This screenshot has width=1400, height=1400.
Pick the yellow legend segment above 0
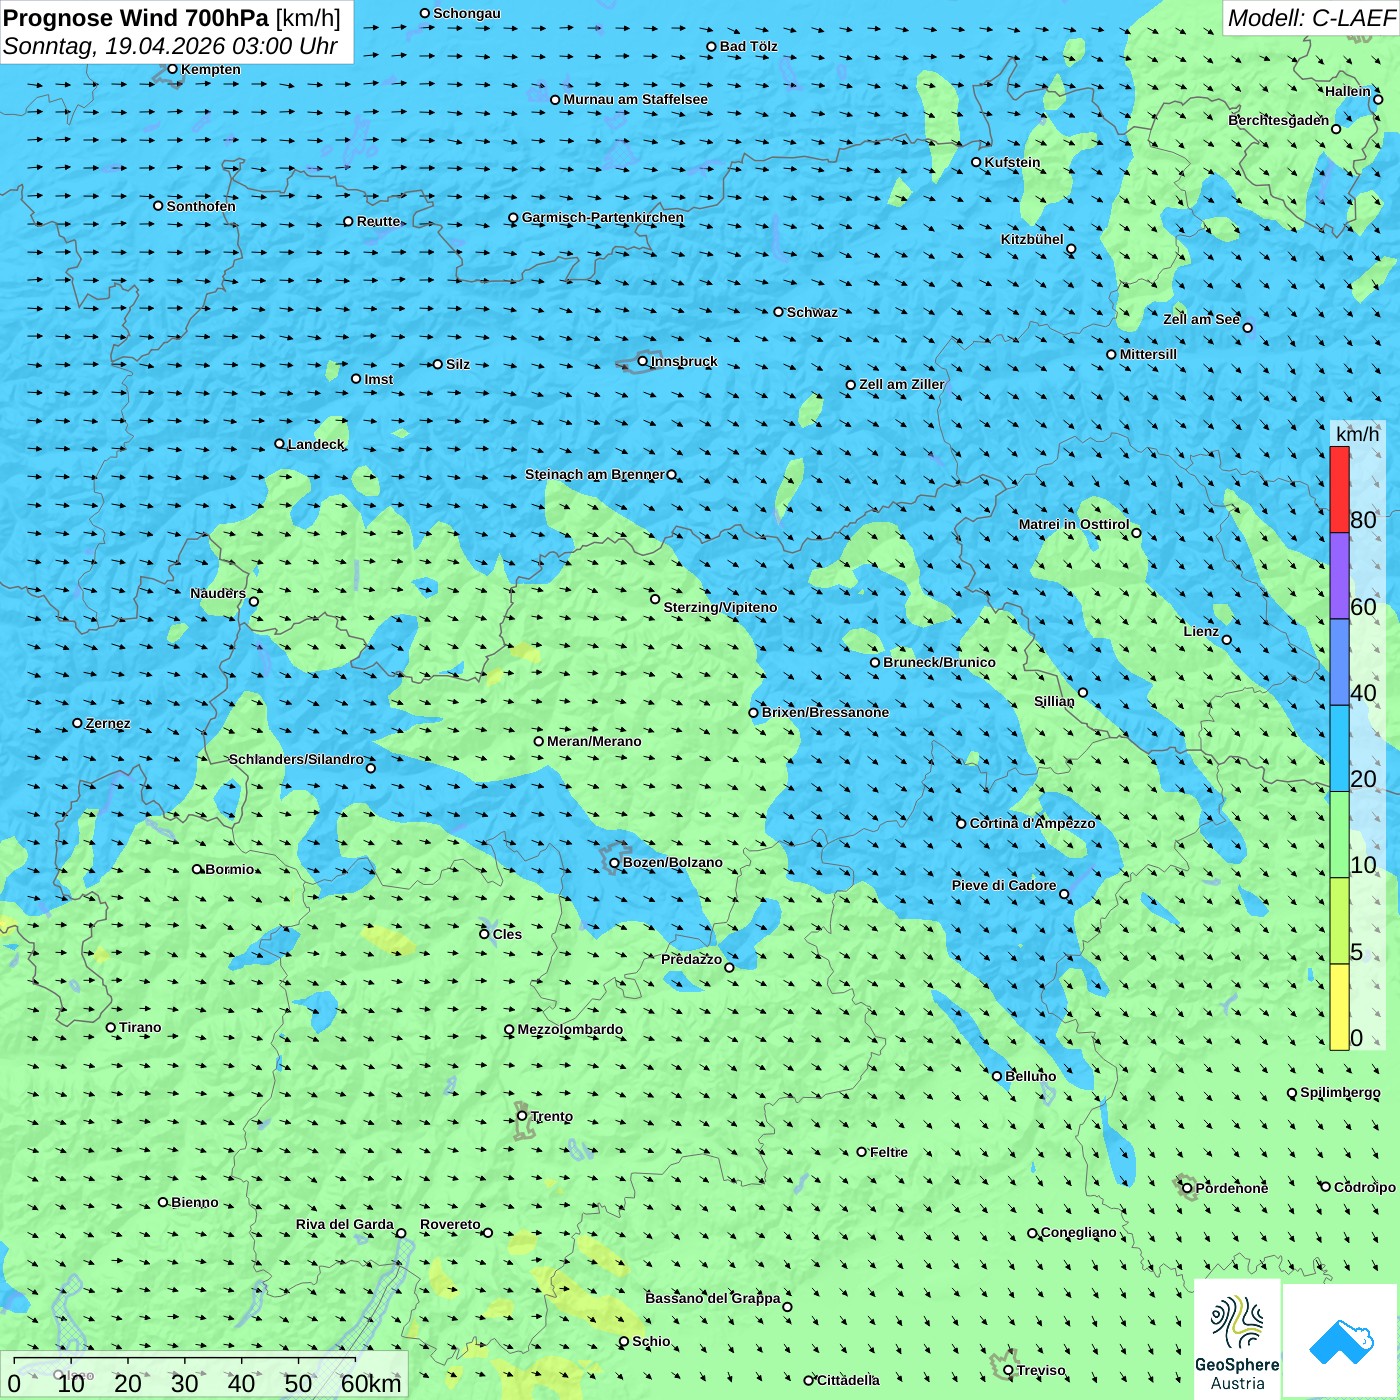[1339, 1007]
